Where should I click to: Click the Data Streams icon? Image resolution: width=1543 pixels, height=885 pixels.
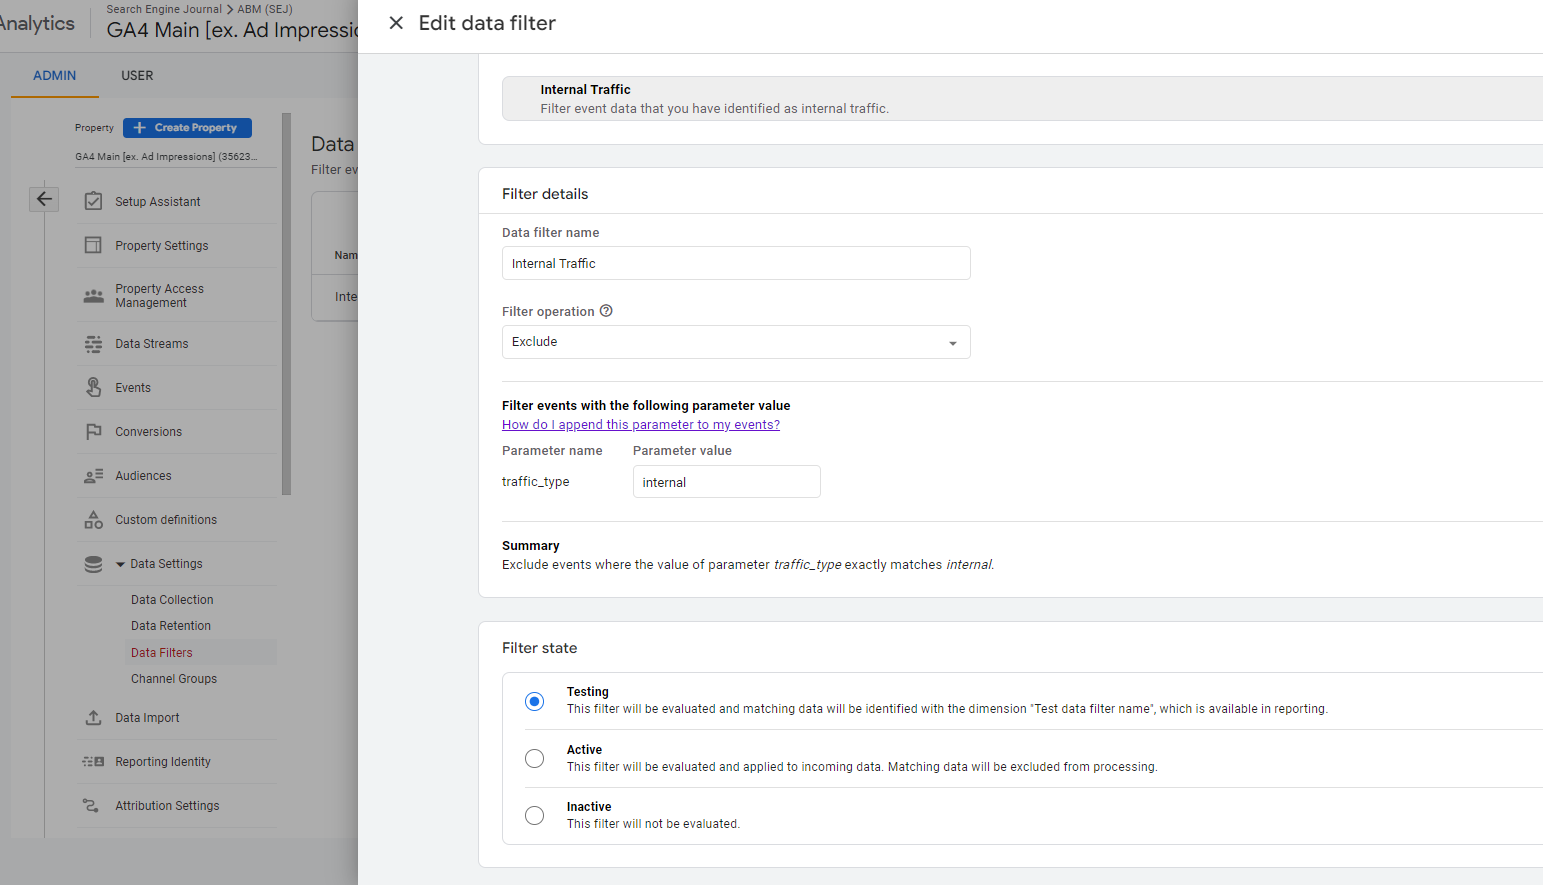[93, 343]
